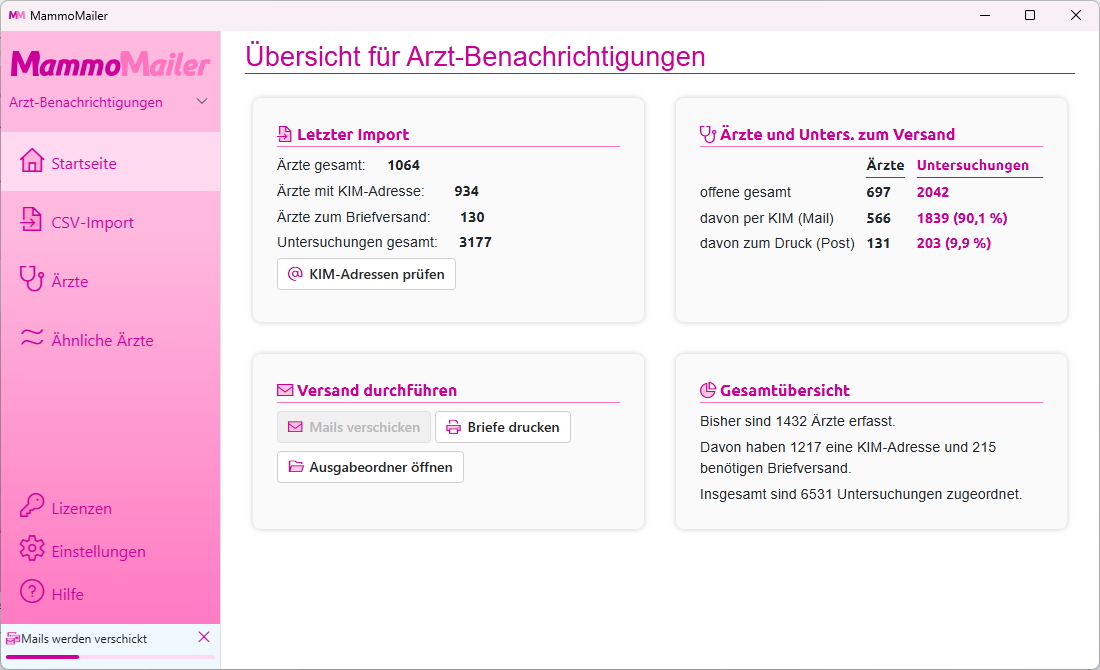Navigate to Ähnliche Ärzte

110,339
